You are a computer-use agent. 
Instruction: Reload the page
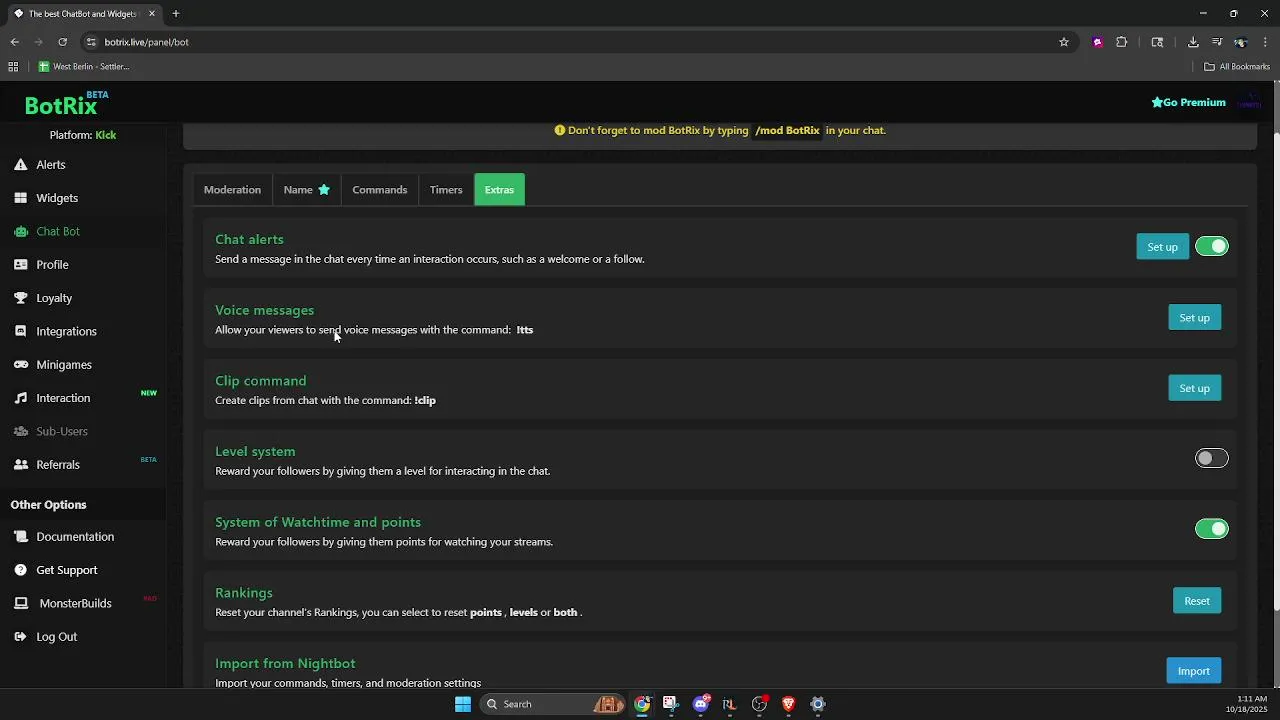(x=62, y=42)
